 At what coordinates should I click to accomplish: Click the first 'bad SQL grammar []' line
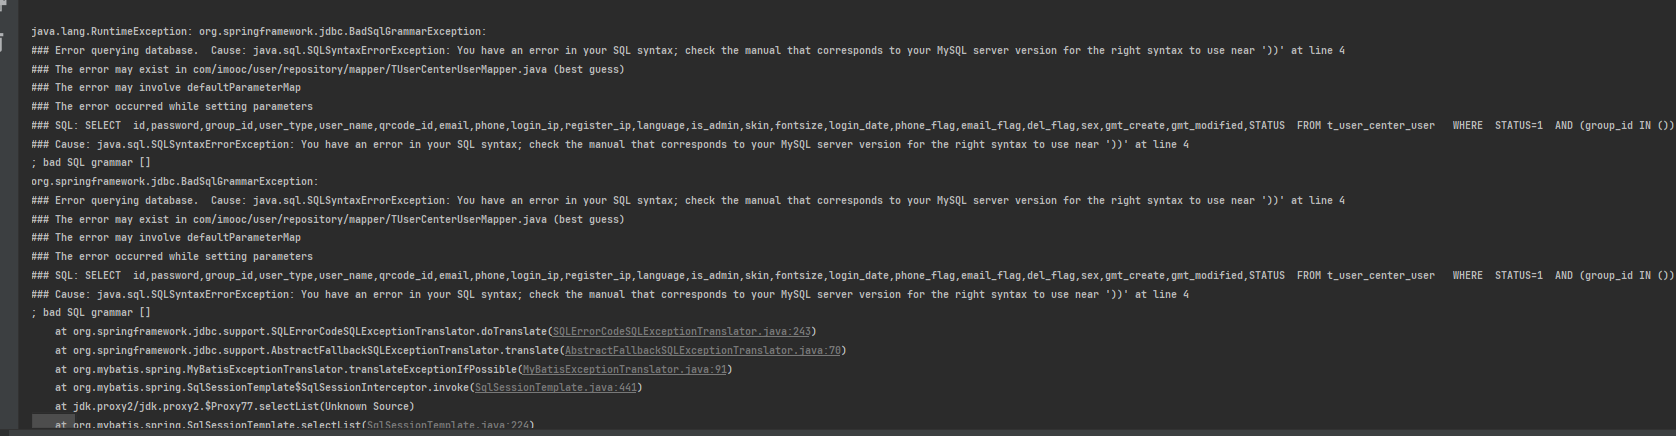tap(91, 163)
